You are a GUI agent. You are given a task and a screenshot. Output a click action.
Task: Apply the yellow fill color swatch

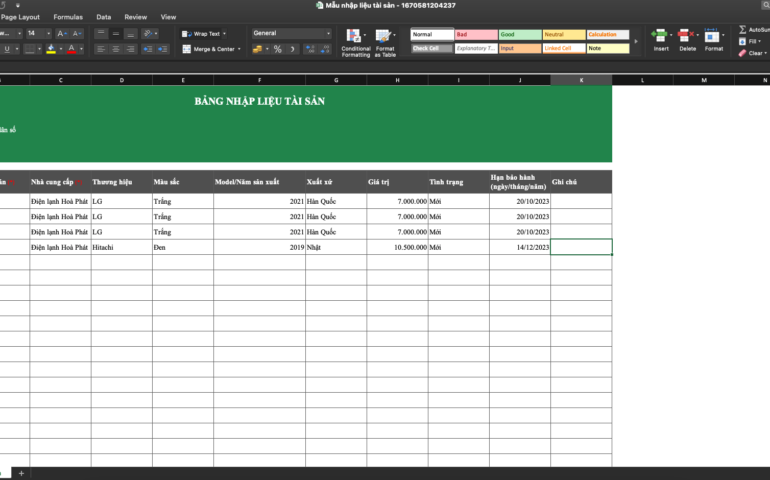click(x=51, y=49)
